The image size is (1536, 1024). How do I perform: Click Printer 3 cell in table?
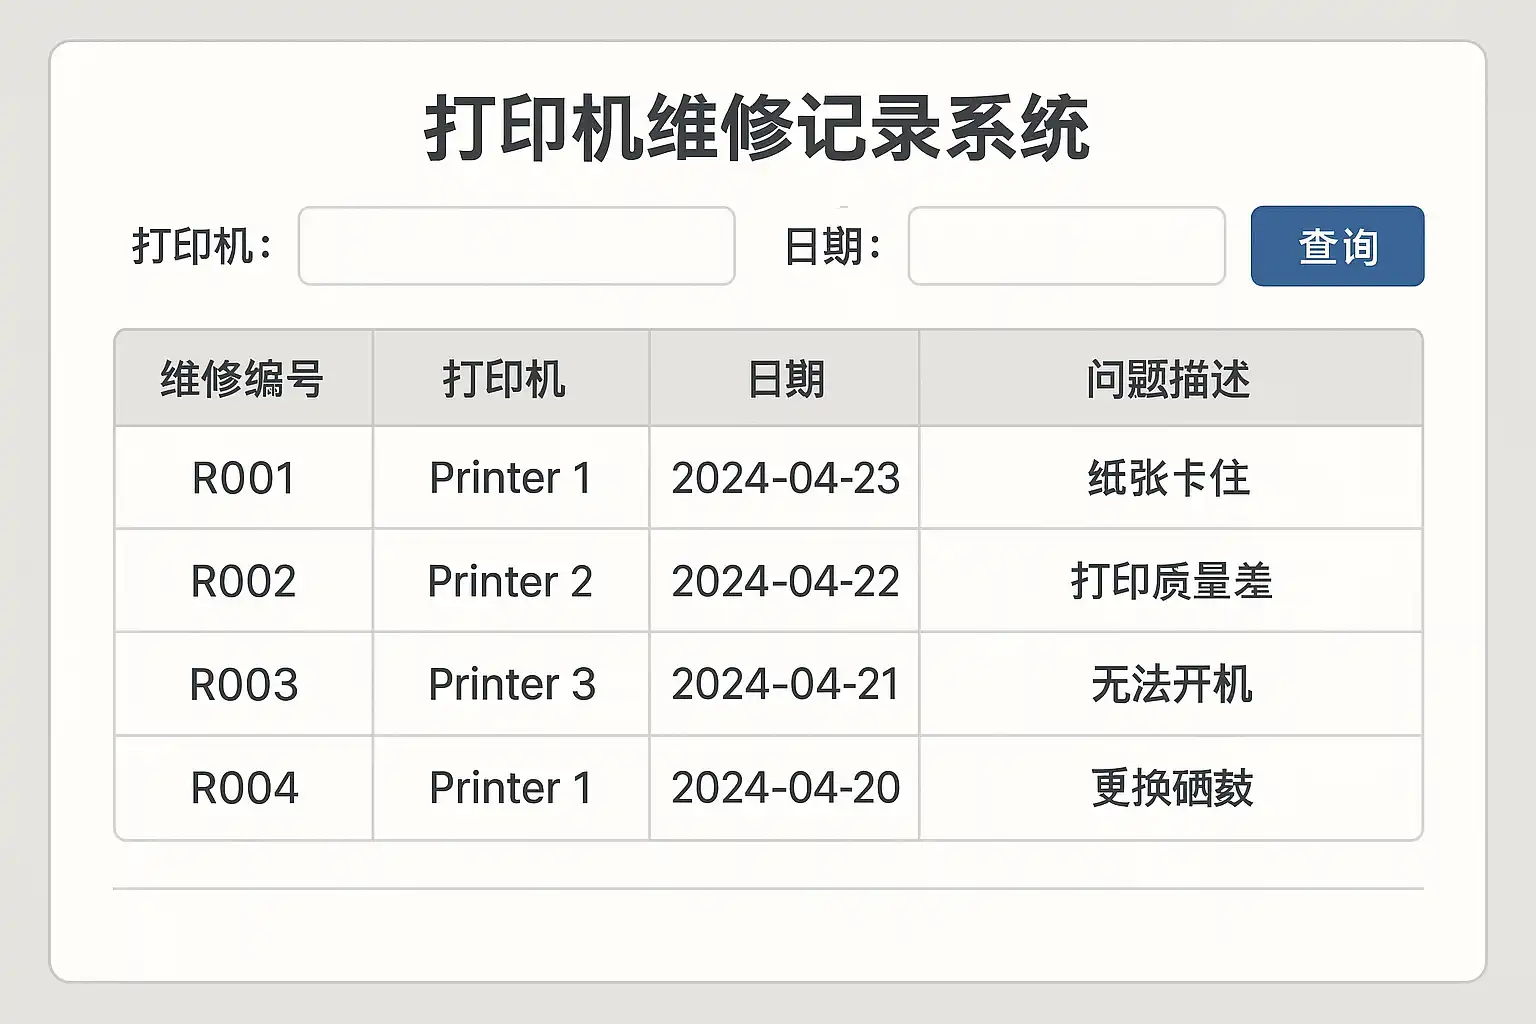[511, 685]
